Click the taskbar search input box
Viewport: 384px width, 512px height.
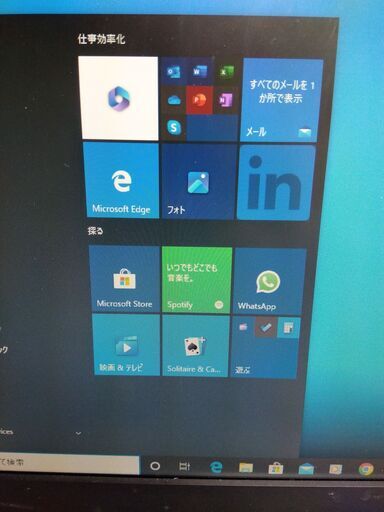[x=68, y=463]
